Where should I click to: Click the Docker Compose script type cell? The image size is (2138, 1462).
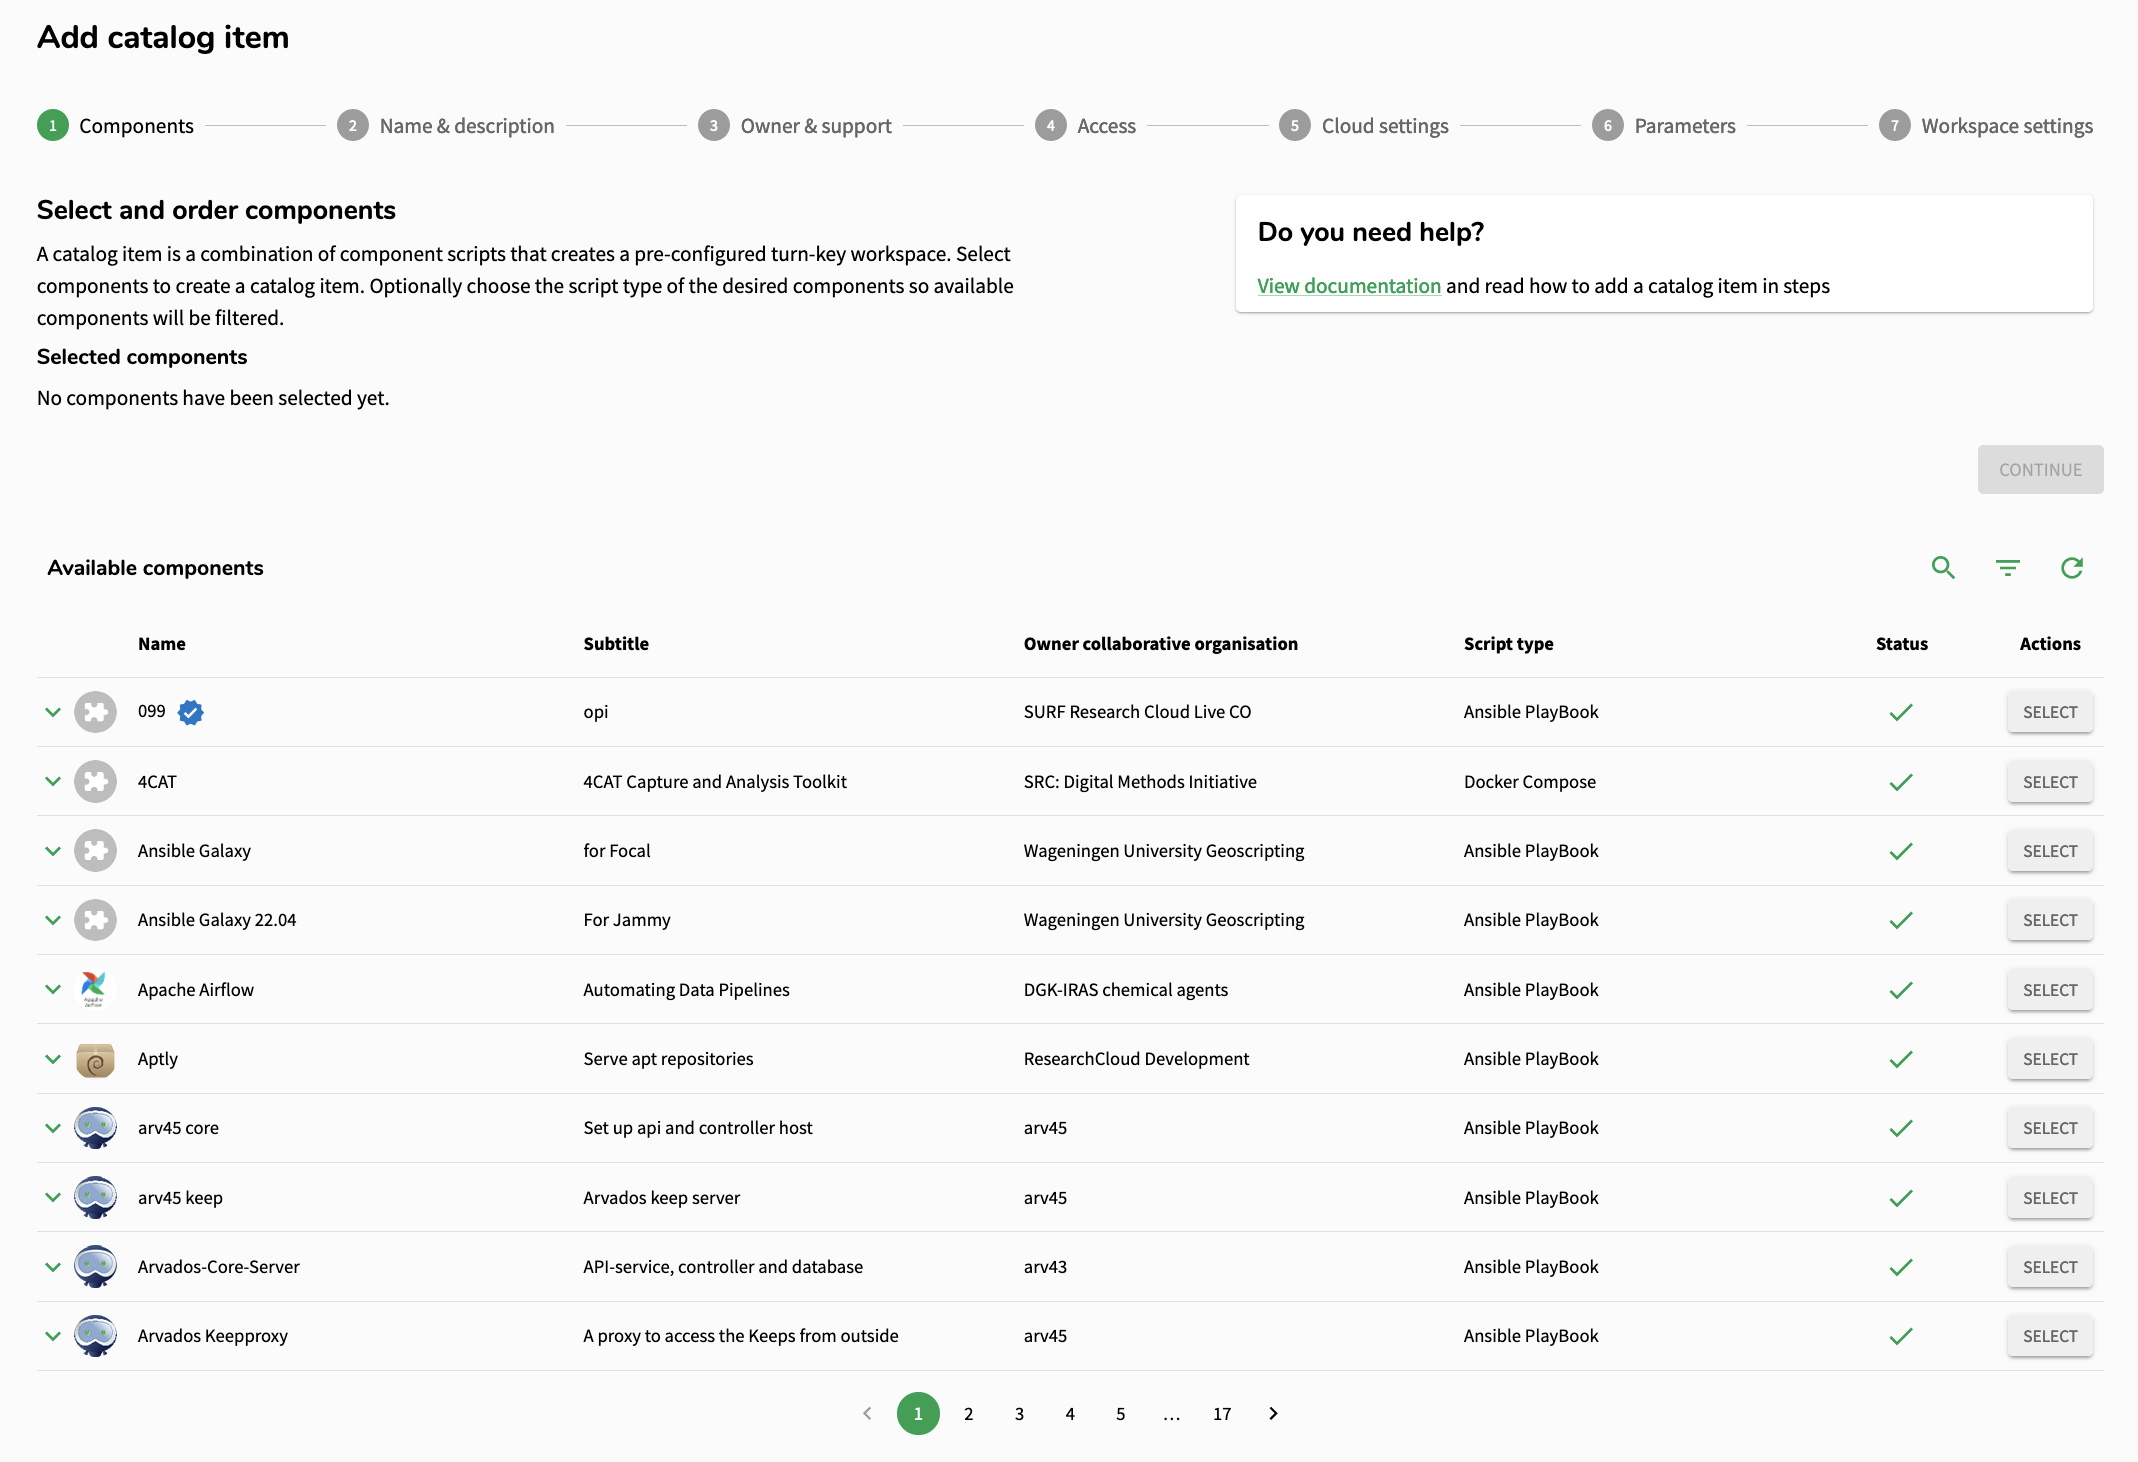tap(1529, 782)
